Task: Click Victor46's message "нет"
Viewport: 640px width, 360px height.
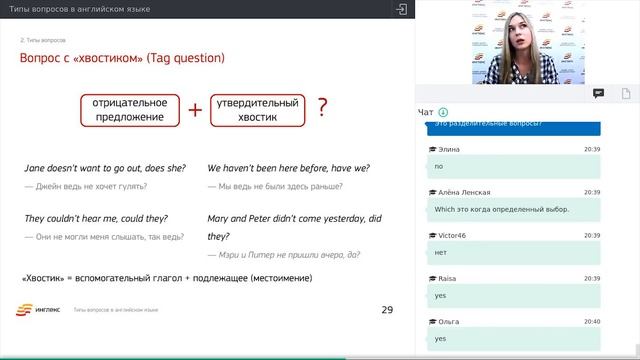Action: 513,253
